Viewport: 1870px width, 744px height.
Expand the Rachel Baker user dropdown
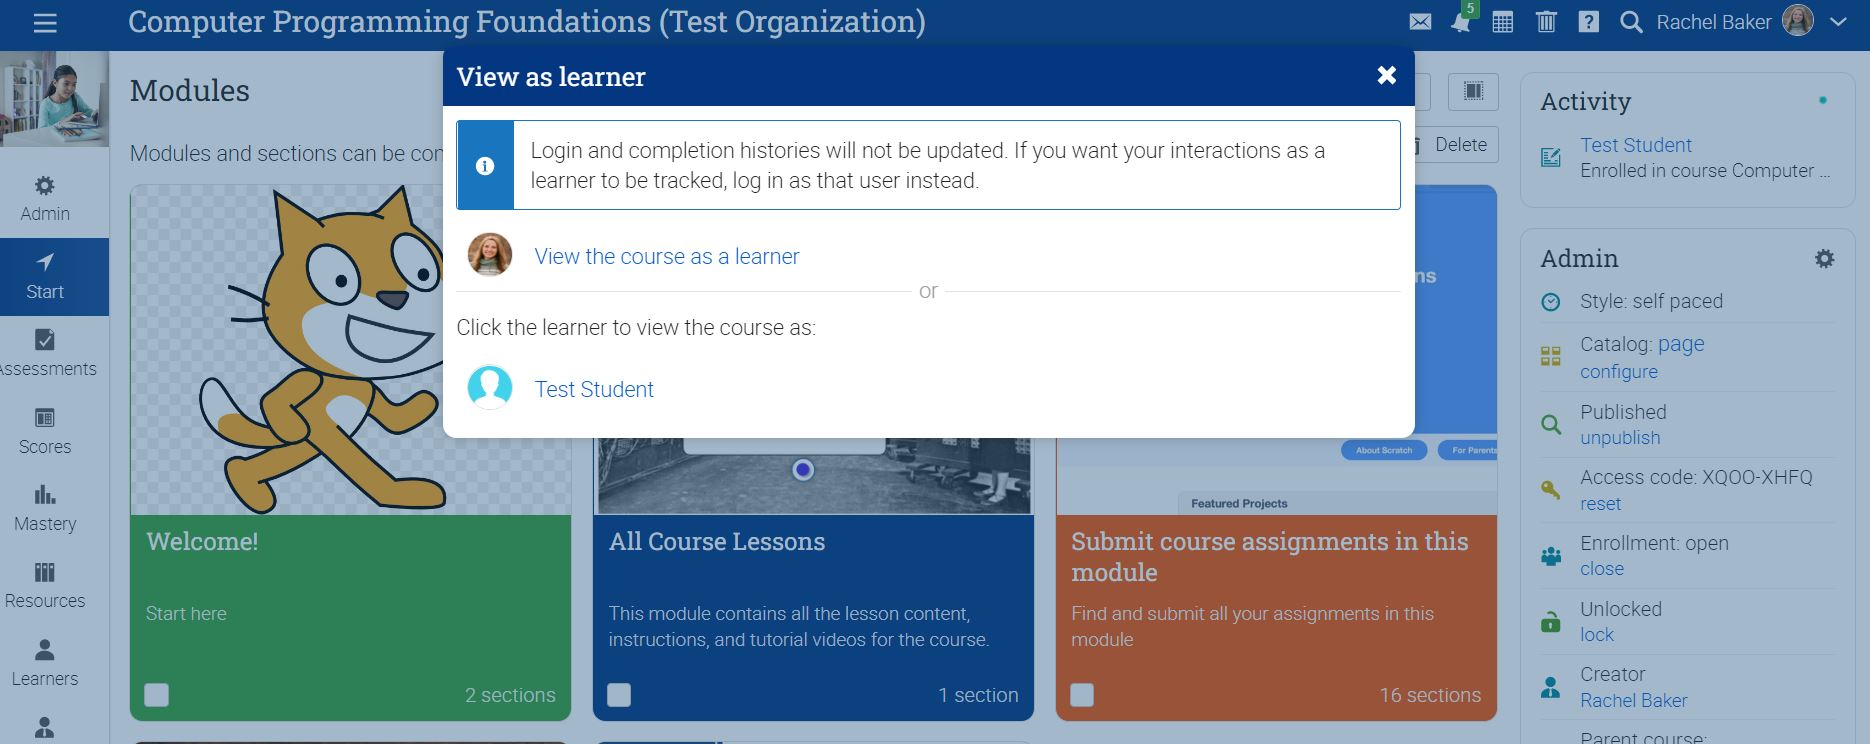coord(1838,22)
